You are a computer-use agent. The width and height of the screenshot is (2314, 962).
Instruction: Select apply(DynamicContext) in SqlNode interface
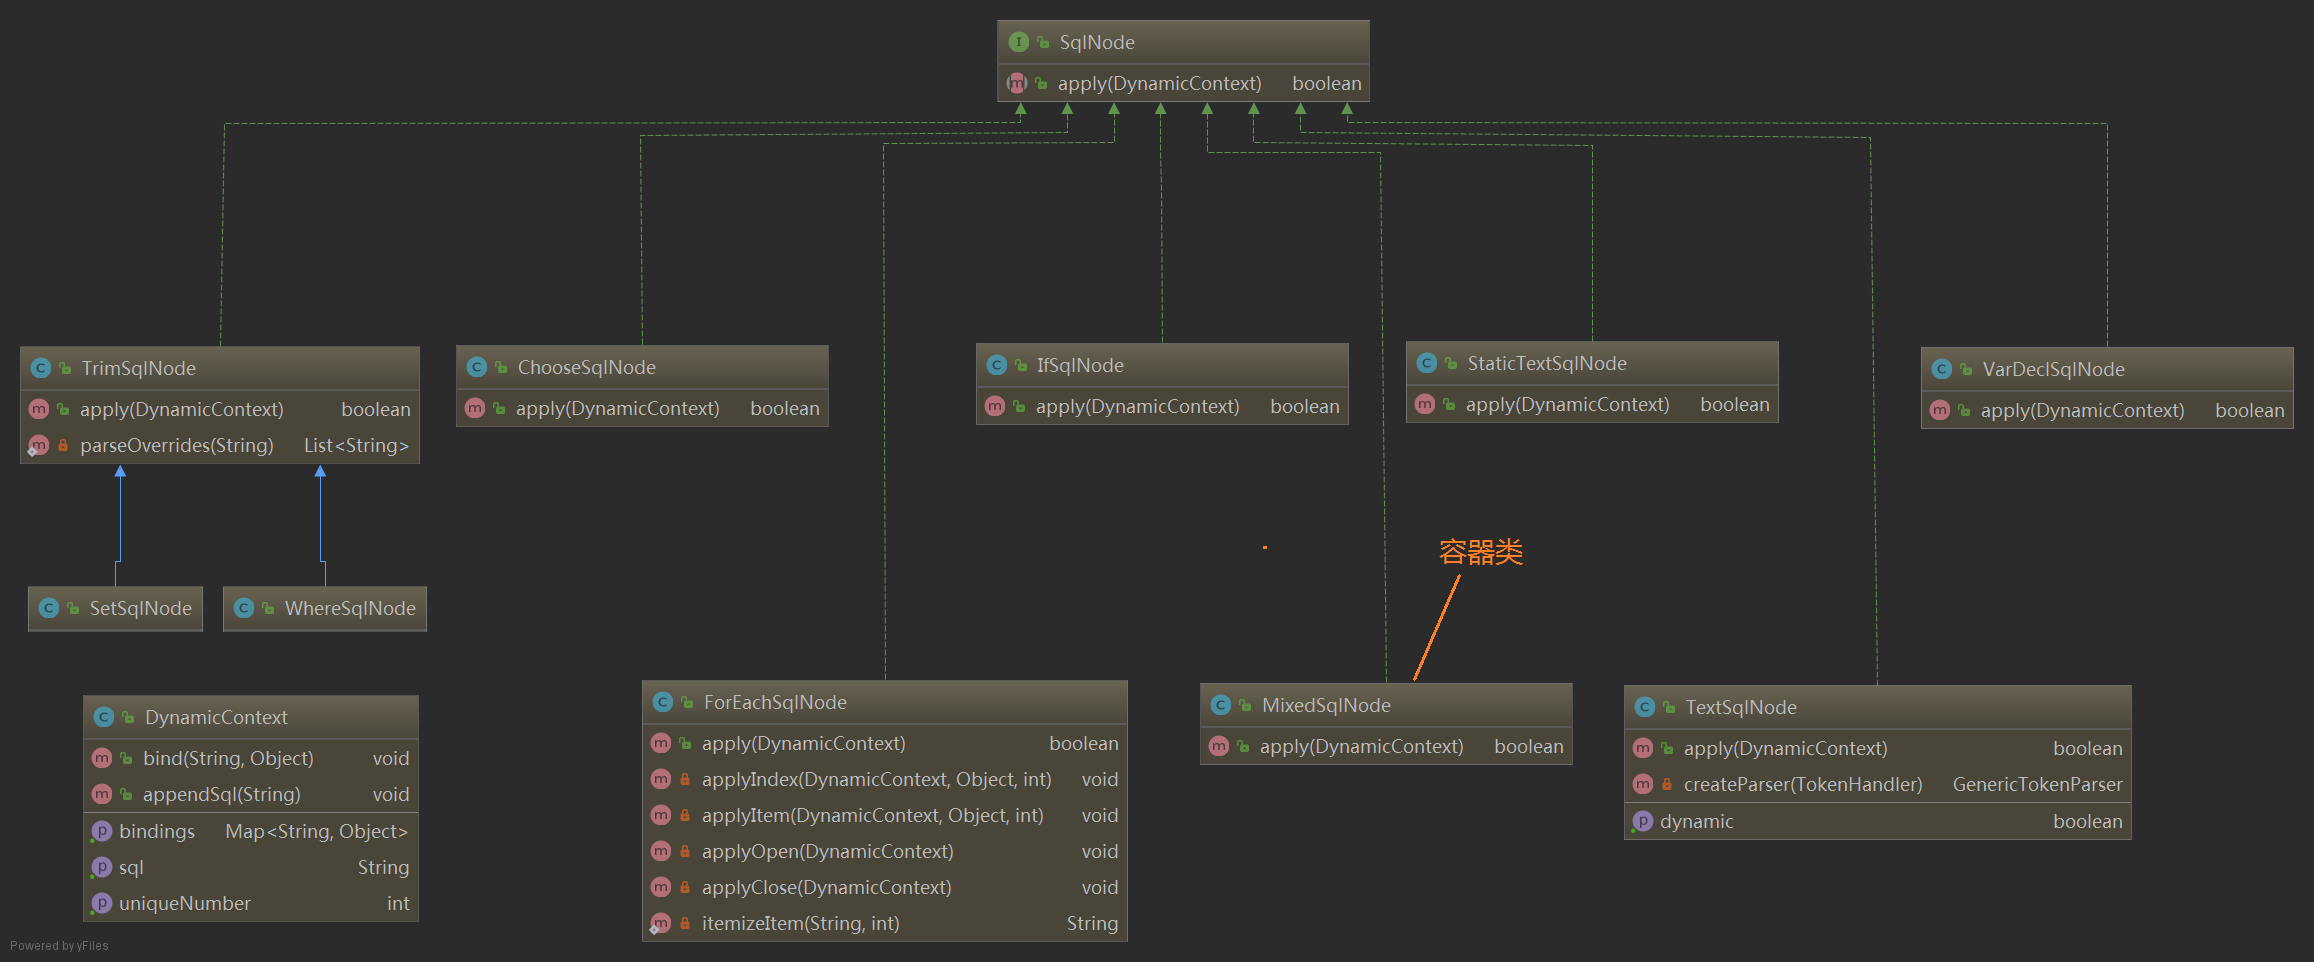[1160, 83]
